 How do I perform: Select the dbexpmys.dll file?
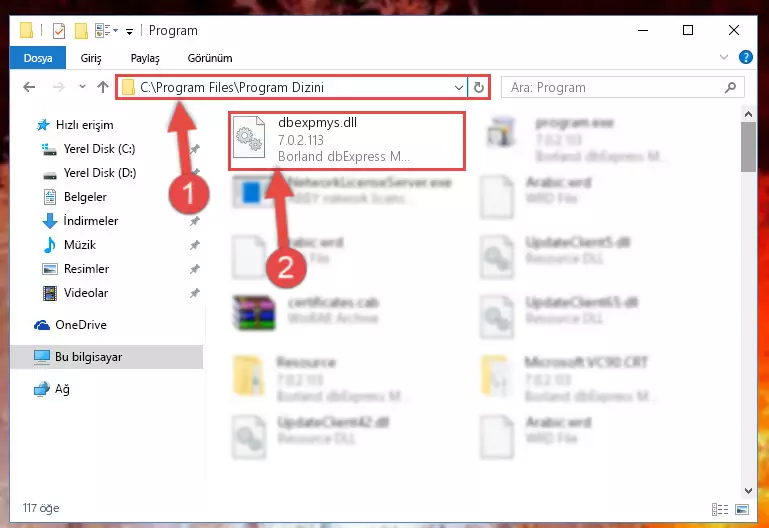347,140
